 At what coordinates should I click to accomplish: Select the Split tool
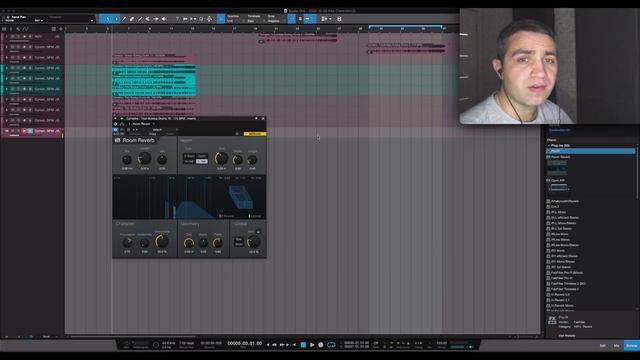124,19
